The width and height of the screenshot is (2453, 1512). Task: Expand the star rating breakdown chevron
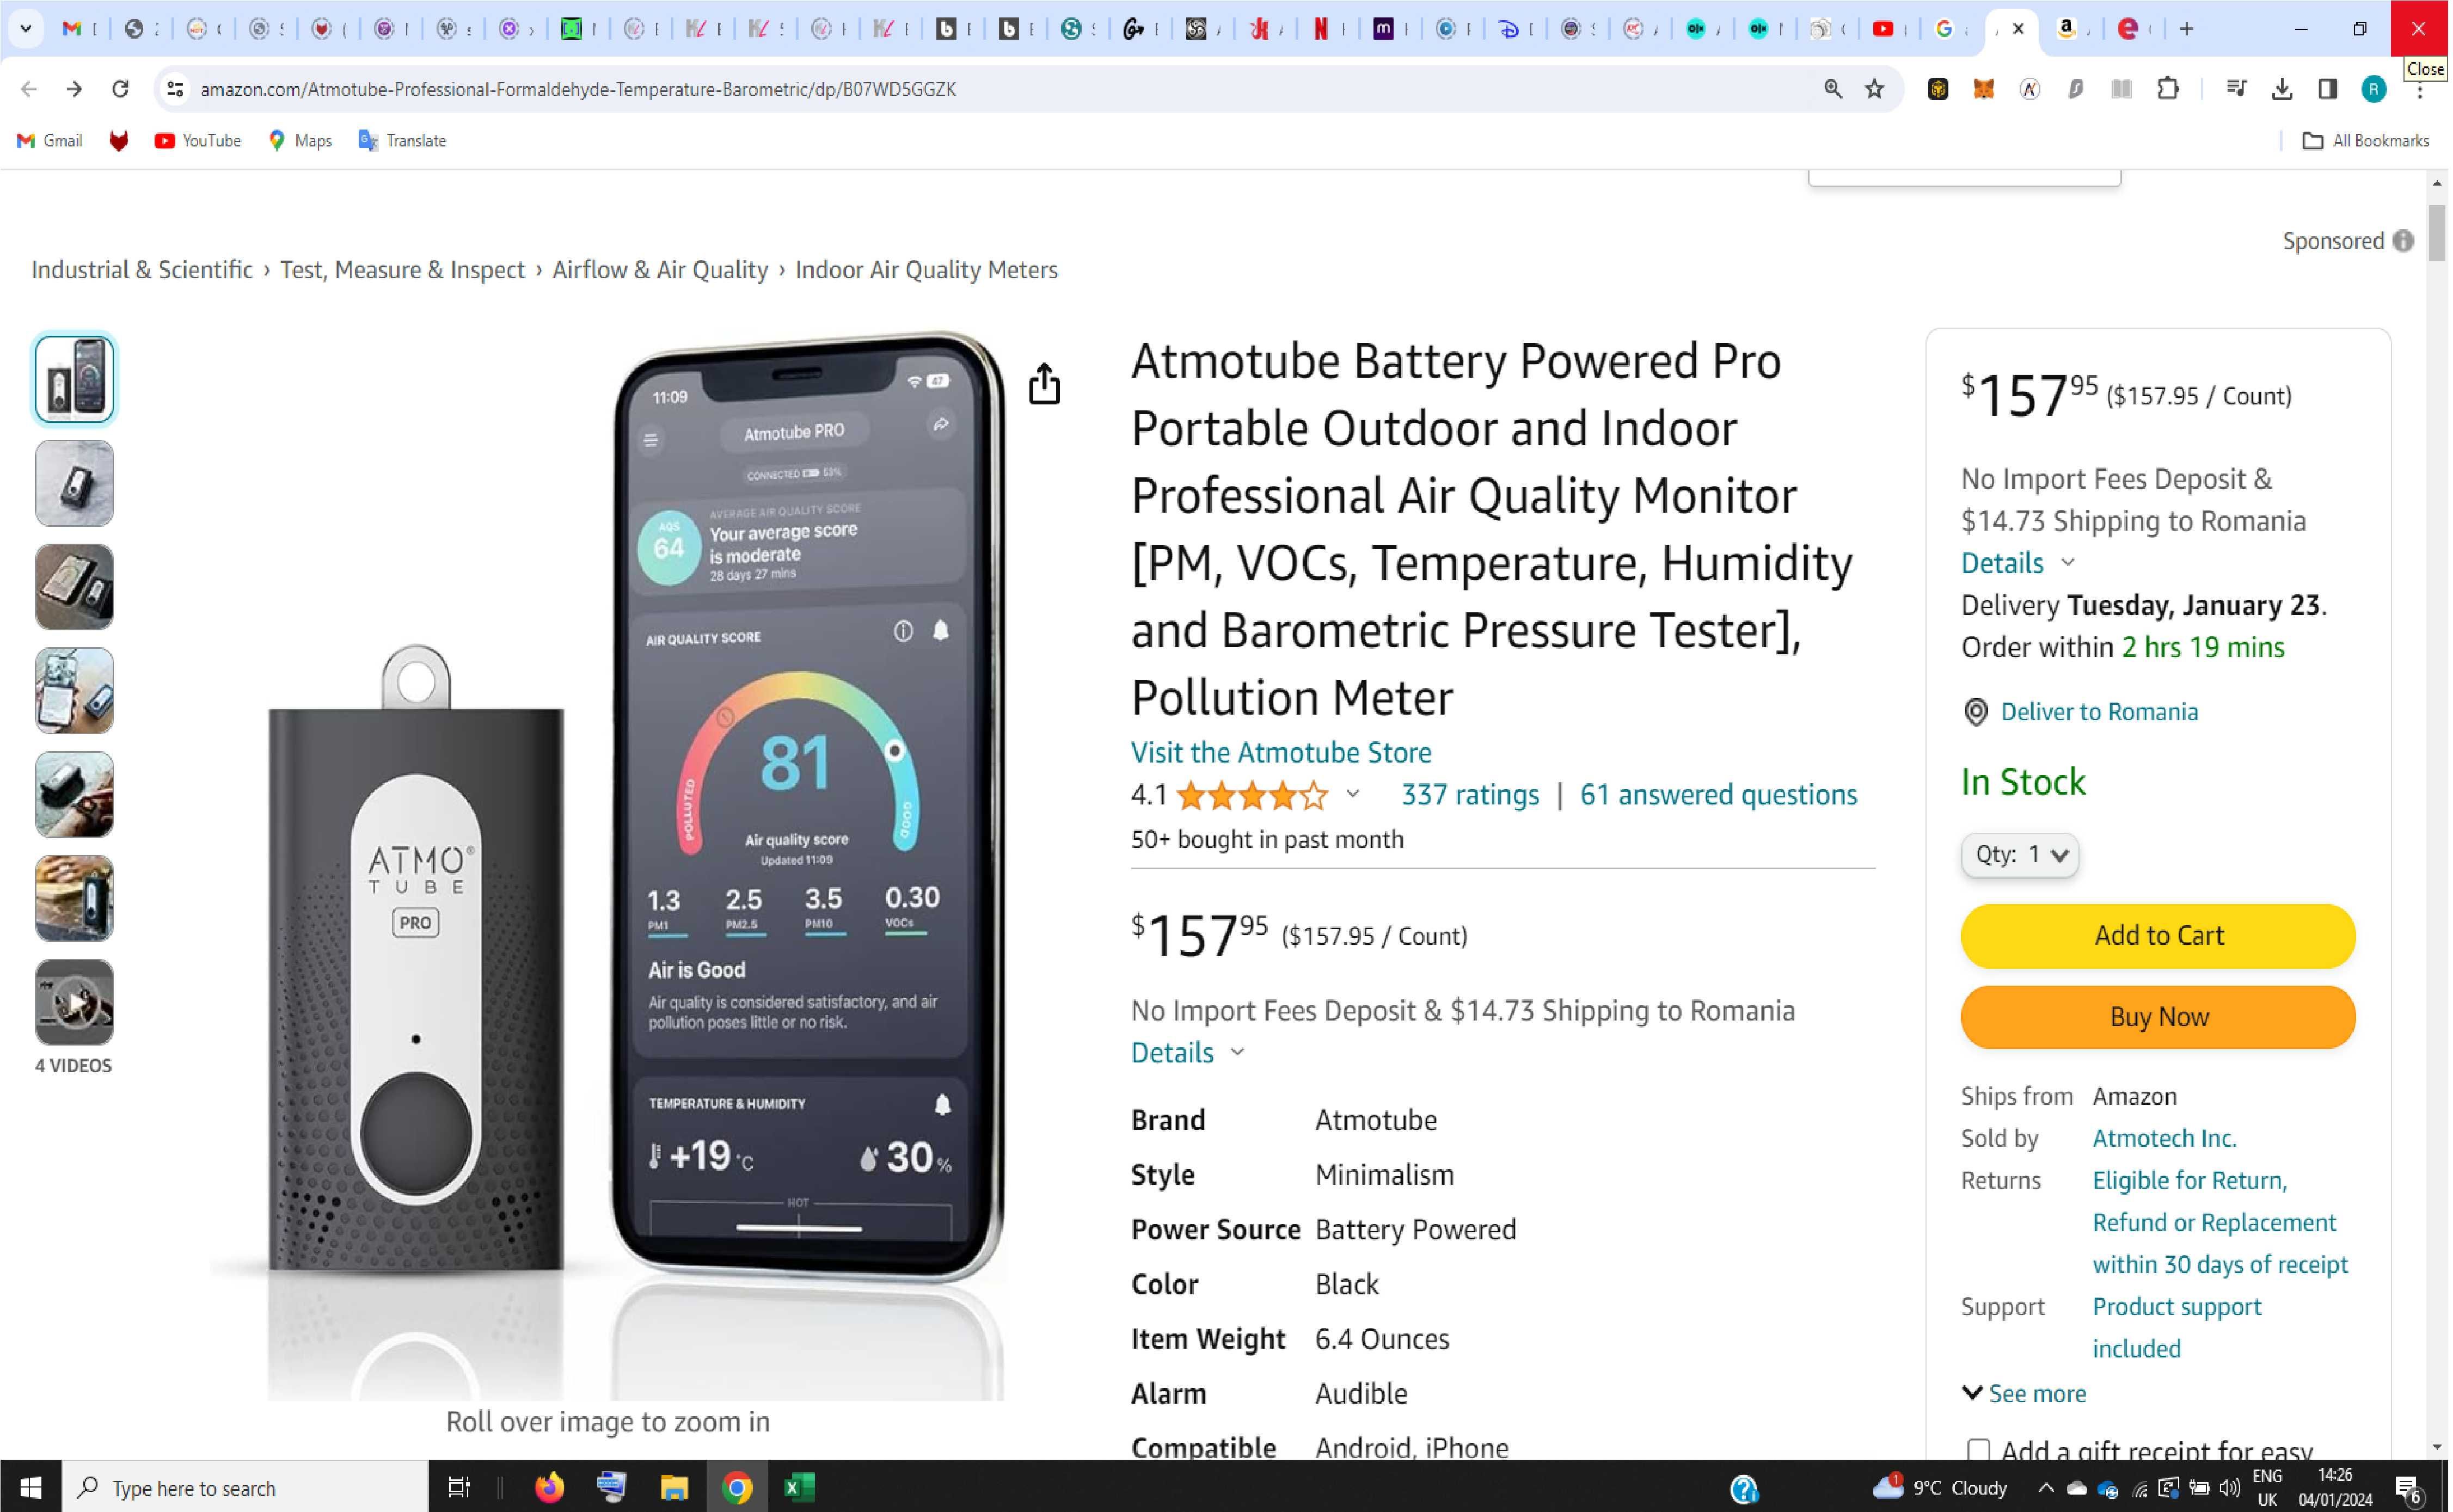tap(1352, 794)
